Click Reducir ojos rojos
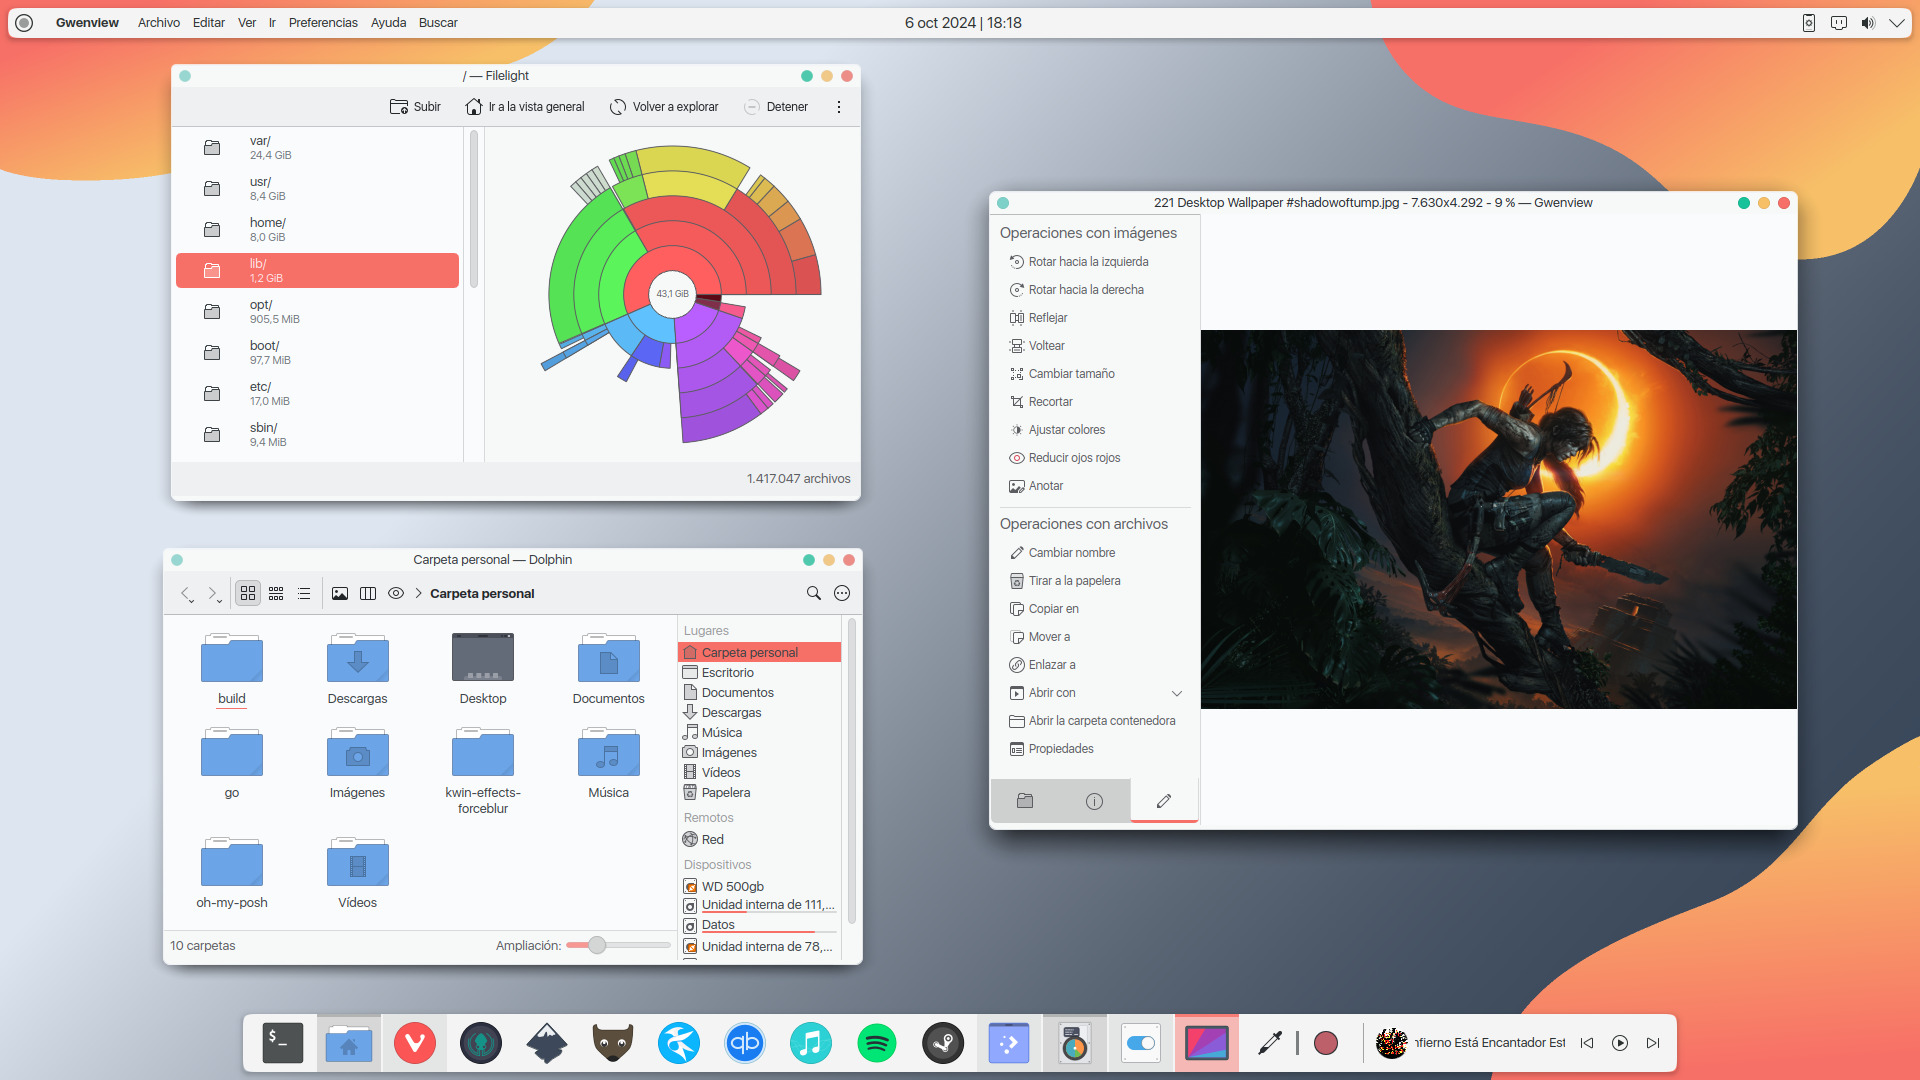Screen dimensions: 1920x1080 pos(1064,458)
